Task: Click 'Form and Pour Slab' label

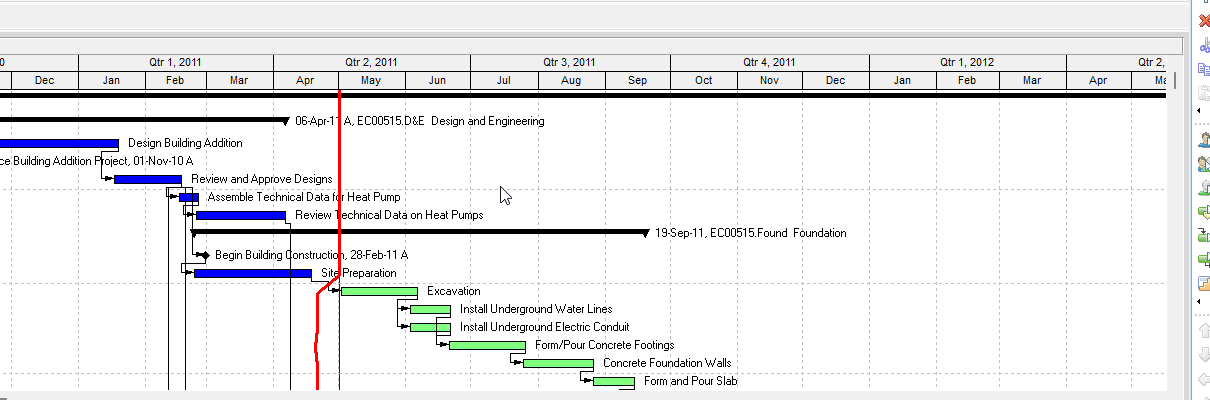Action: 691,381
